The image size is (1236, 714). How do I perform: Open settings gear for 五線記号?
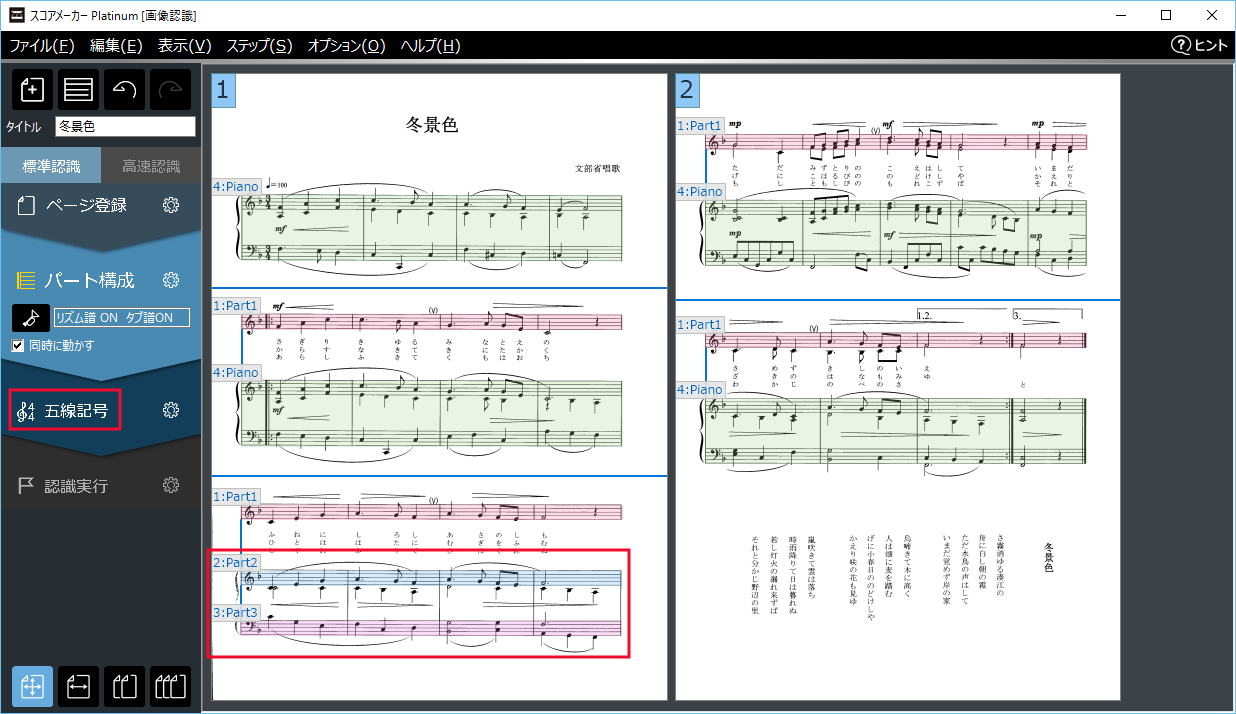[x=171, y=410]
